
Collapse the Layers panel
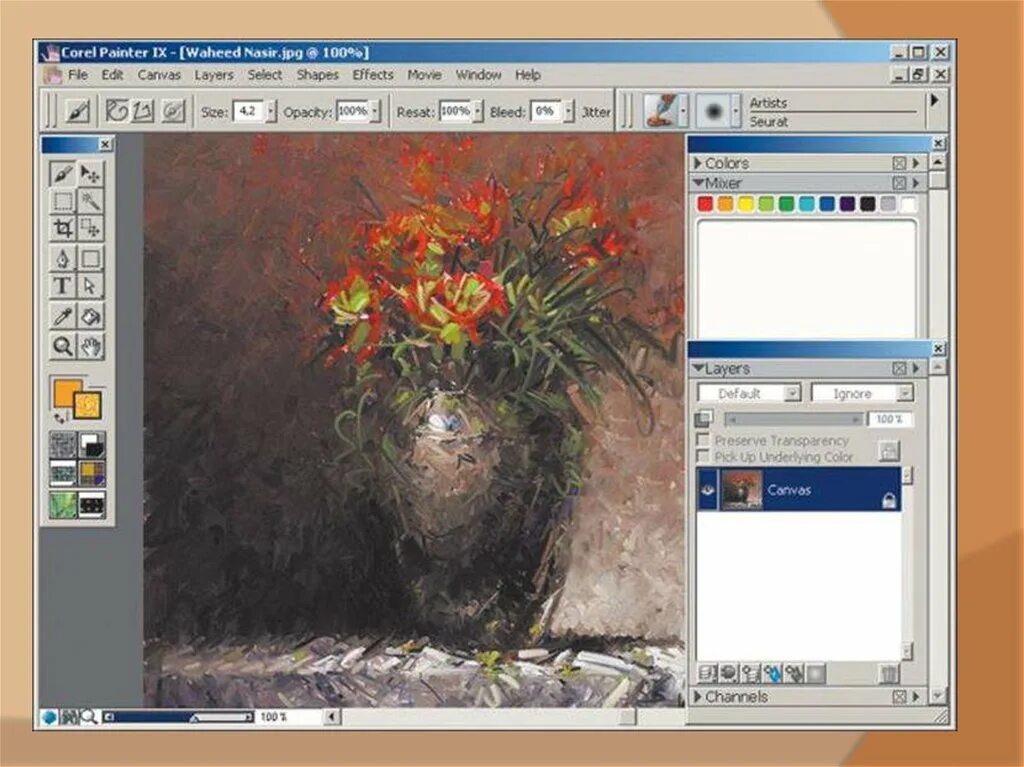pyautogui.click(x=698, y=368)
